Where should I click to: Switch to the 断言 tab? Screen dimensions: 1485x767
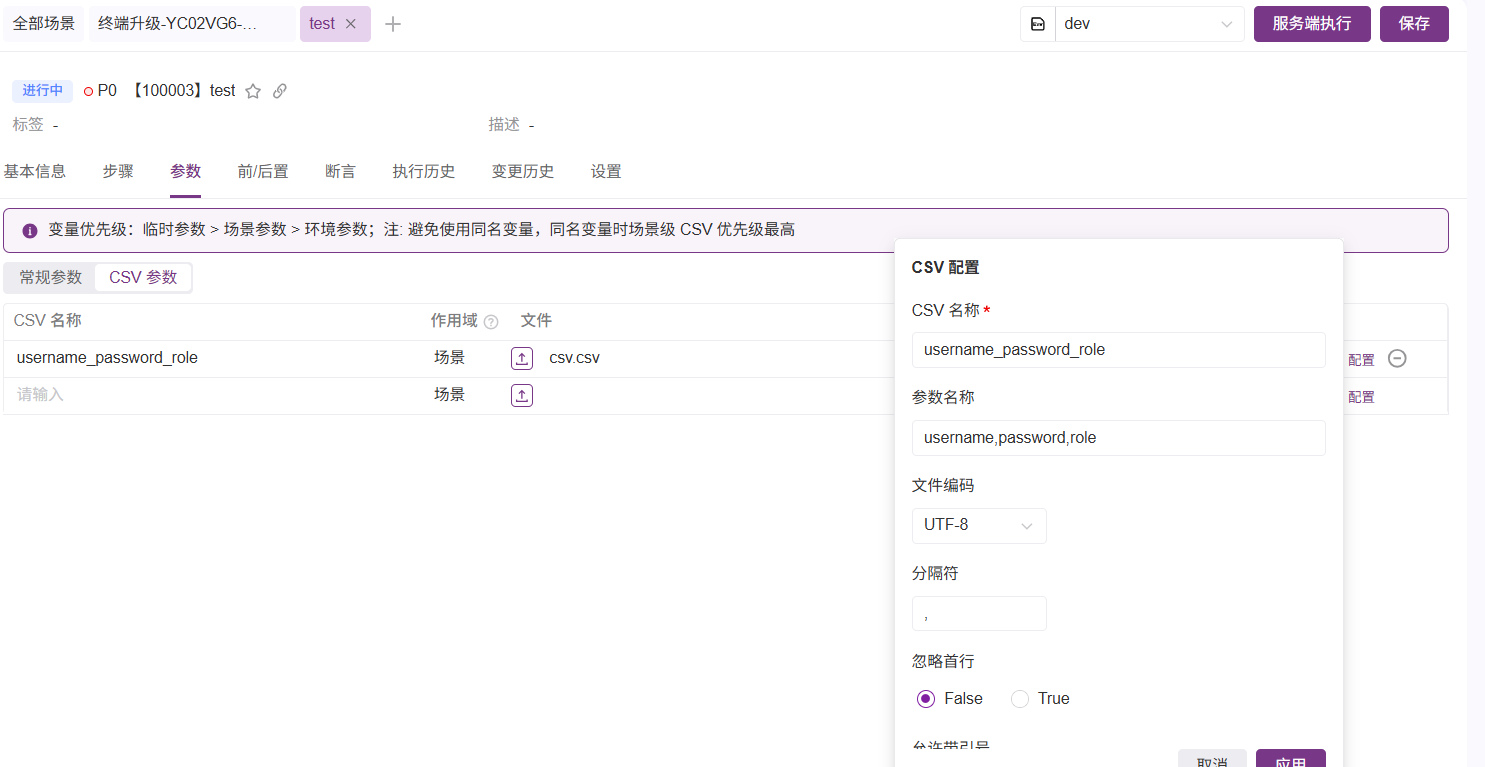tap(340, 171)
